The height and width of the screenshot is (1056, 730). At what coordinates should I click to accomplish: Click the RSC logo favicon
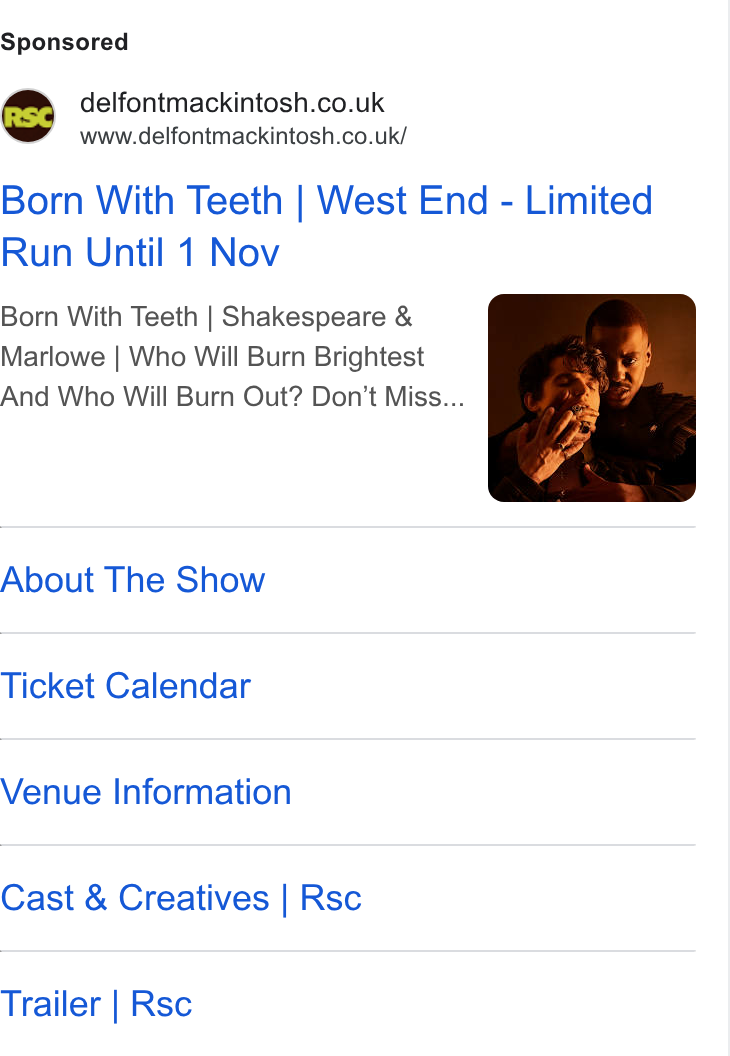[x=28, y=117]
